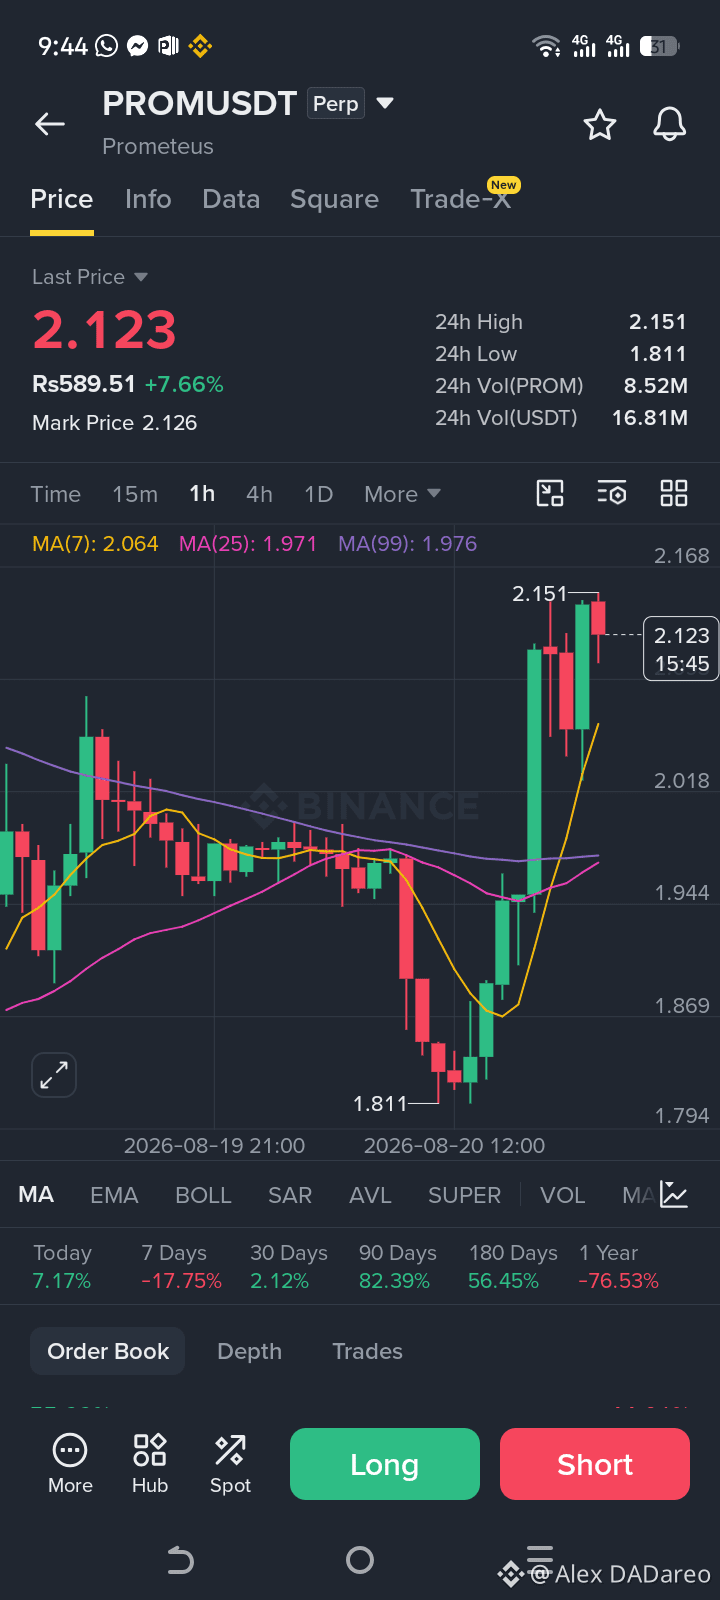This screenshot has width=720, height=1600.
Task: Open chart drawing tools icon
Action: [550, 493]
